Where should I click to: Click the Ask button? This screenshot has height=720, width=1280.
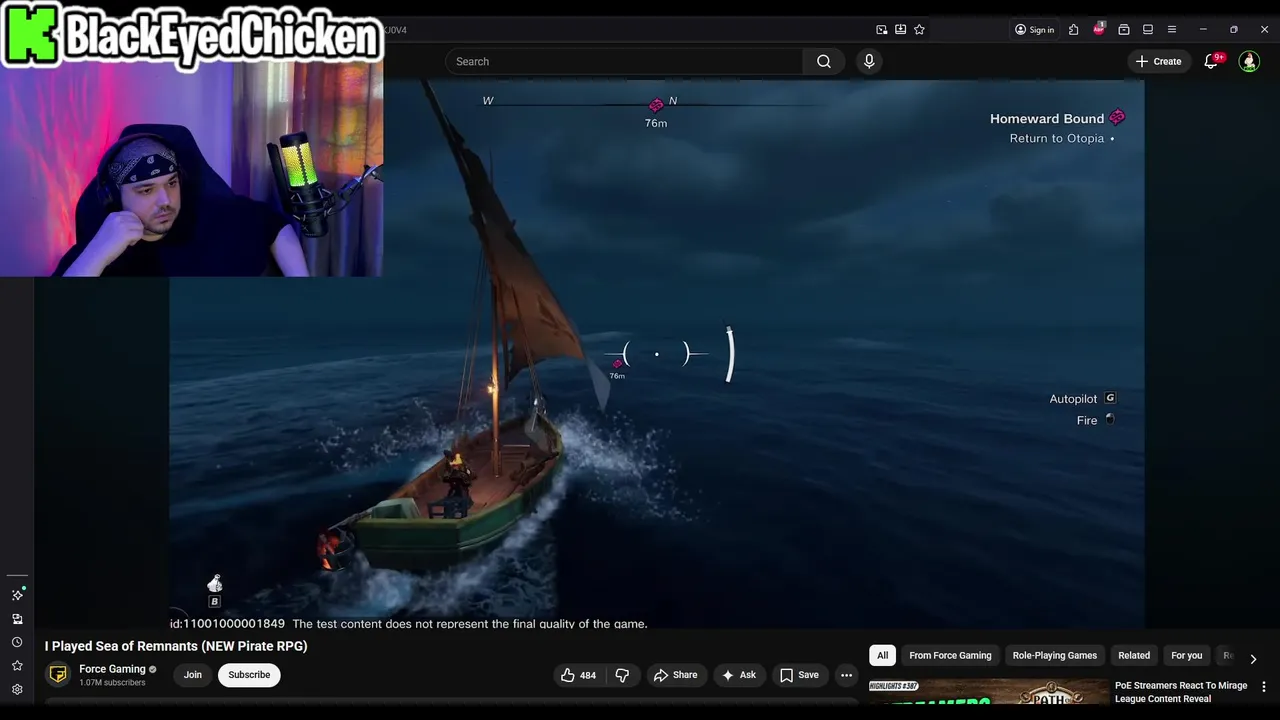pos(738,675)
